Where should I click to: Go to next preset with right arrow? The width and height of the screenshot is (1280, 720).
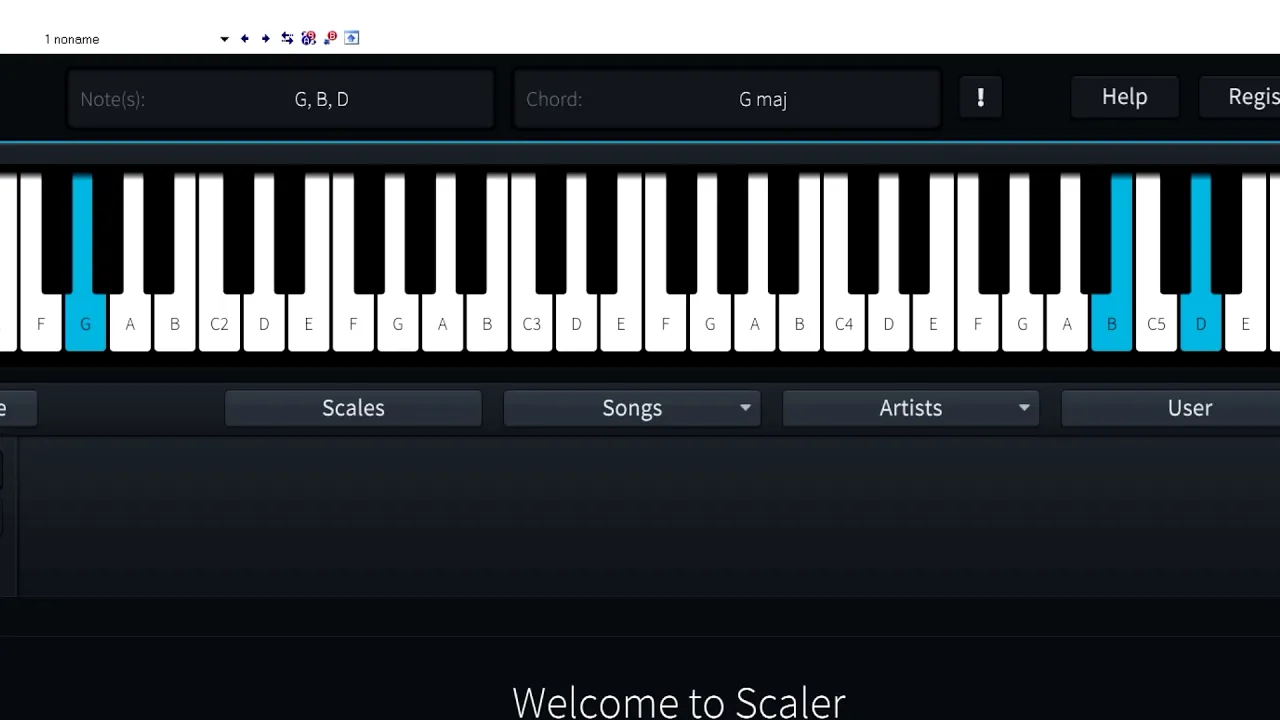point(265,39)
